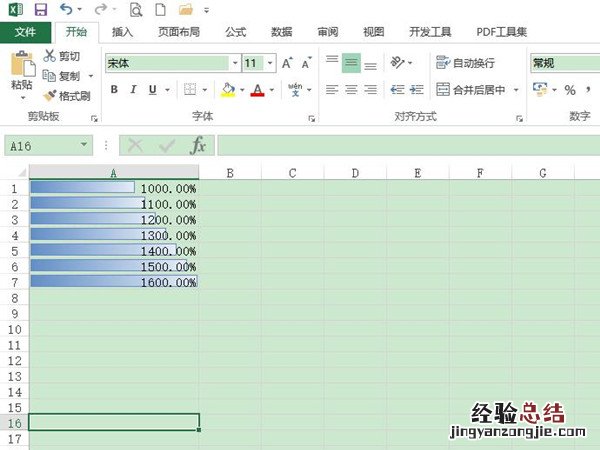600x450 pixels.
Task: Open the font name dropdown (宋体)
Action: [232, 63]
